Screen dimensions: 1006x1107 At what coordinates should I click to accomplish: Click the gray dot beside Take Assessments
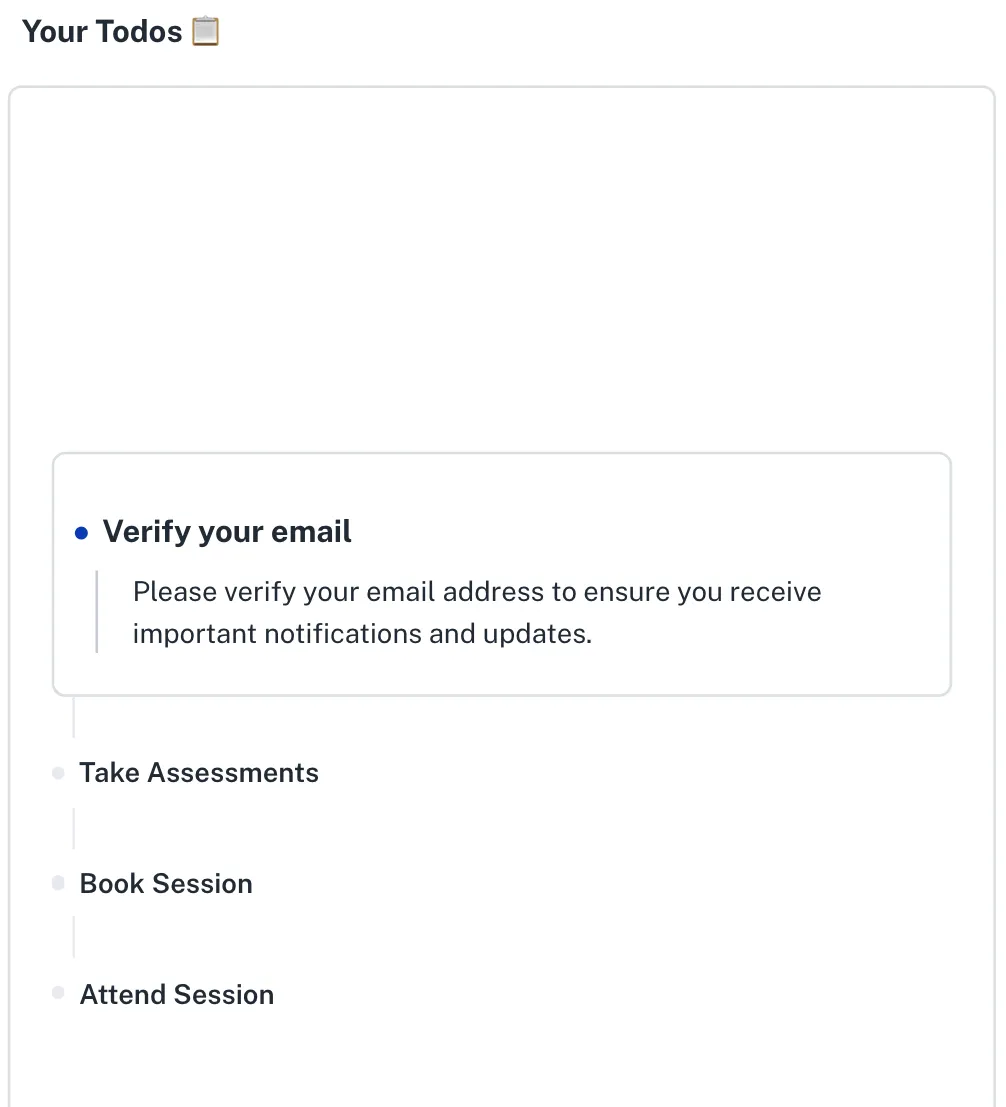click(58, 773)
